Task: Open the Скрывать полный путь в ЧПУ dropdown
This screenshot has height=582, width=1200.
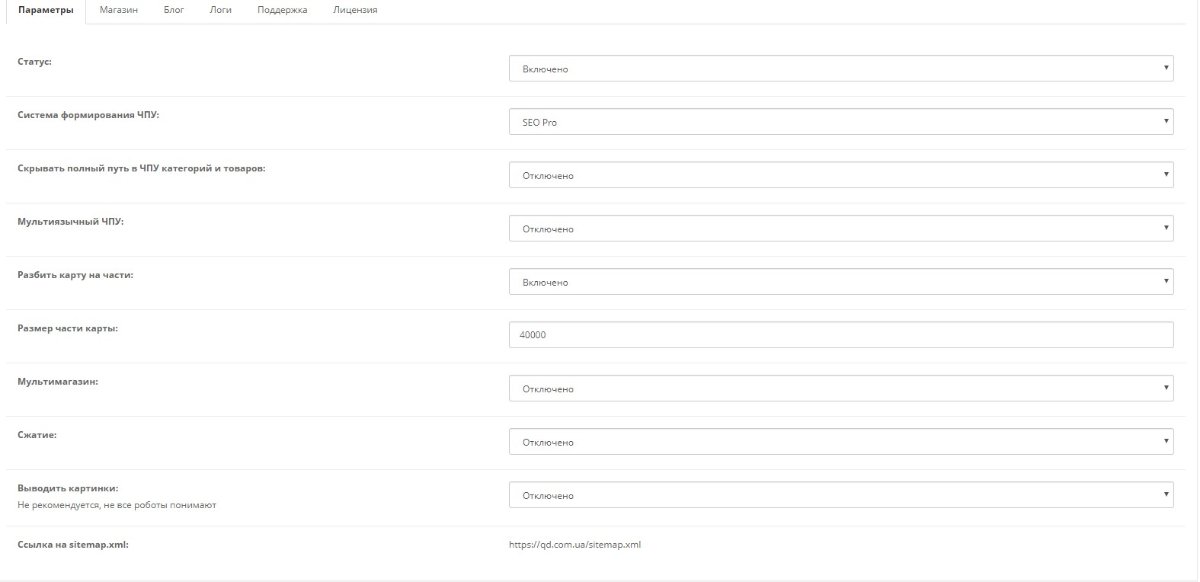Action: coord(841,175)
